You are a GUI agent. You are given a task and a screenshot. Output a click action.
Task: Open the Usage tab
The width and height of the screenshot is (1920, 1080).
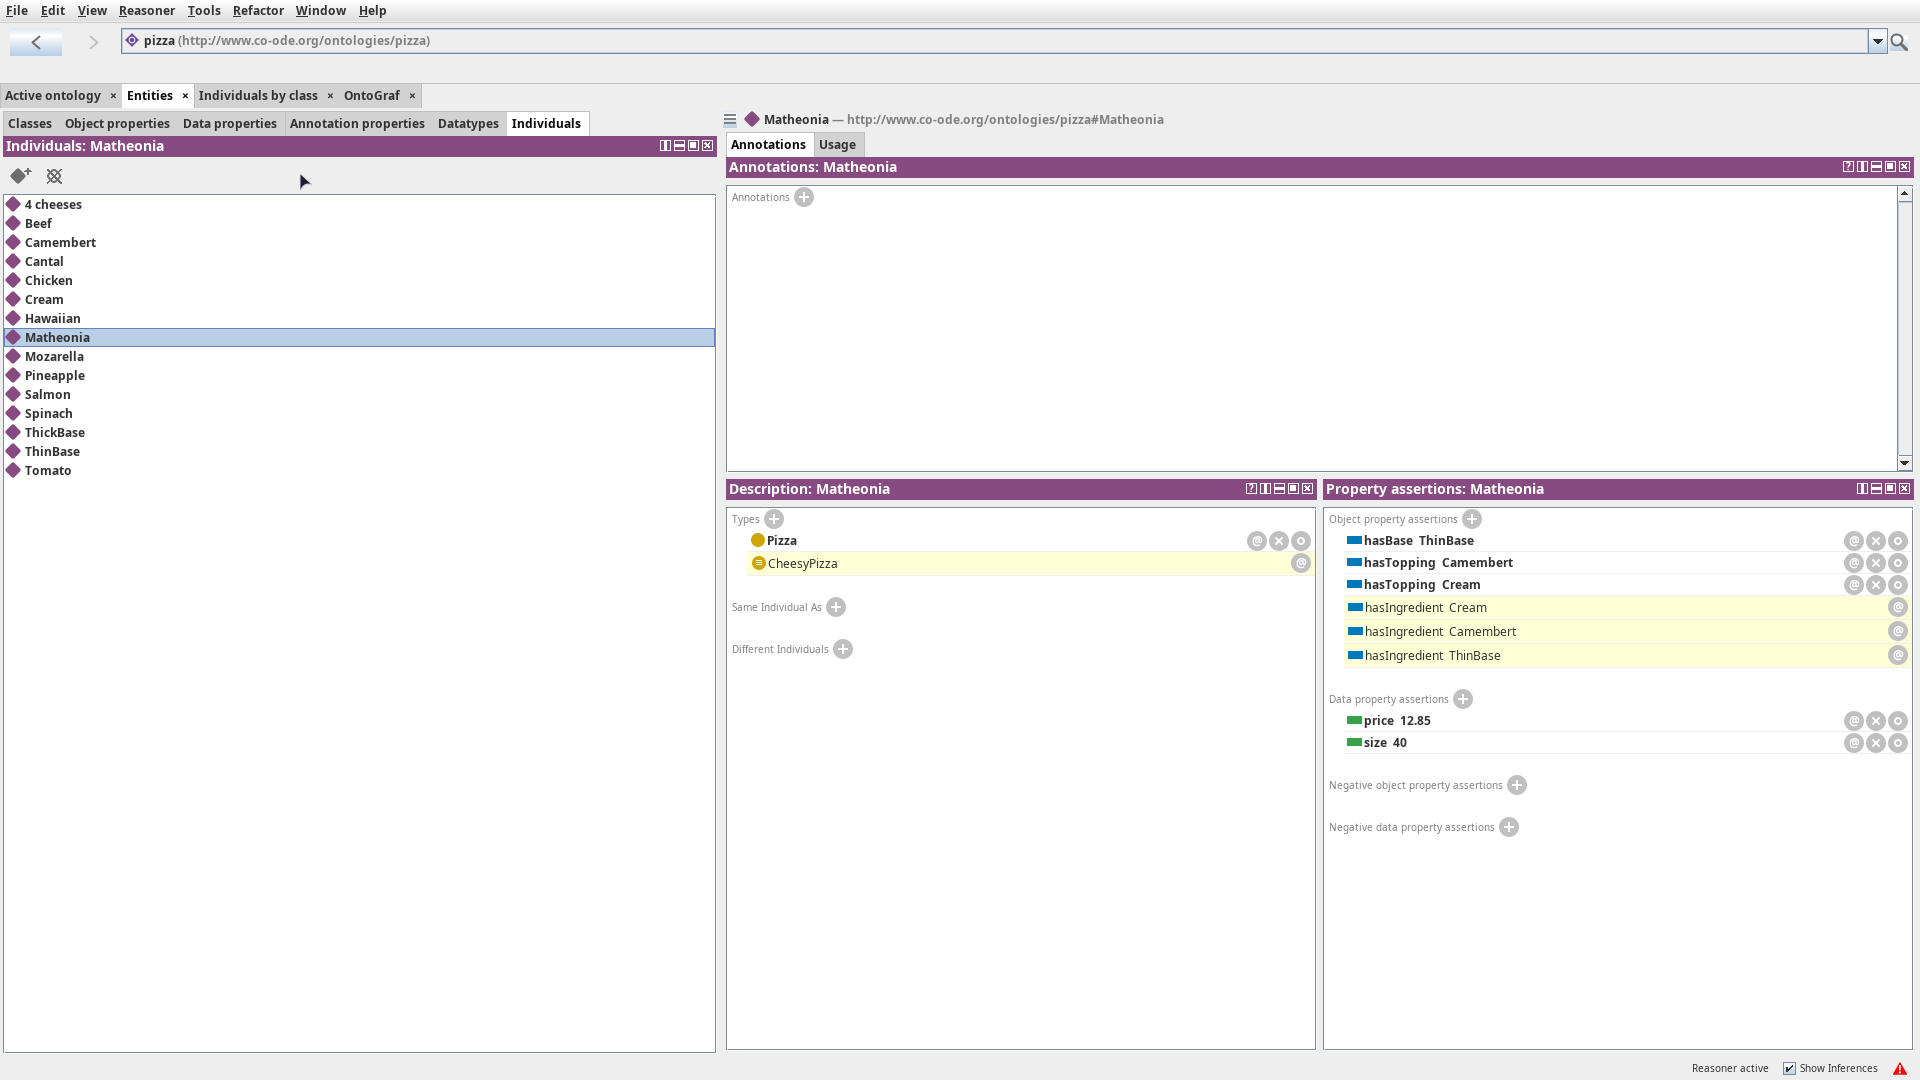click(x=837, y=145)
